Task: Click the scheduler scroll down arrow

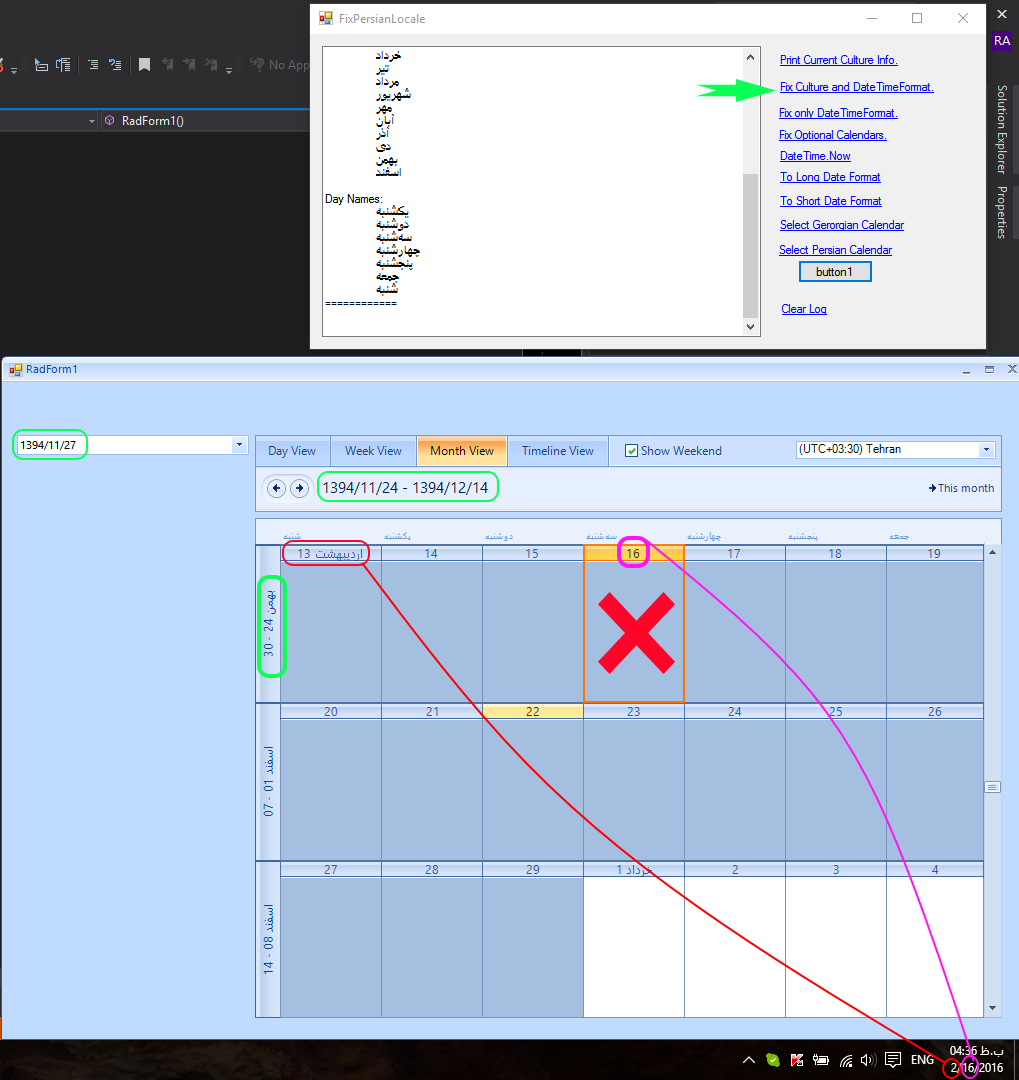Action: (992, 1008)
